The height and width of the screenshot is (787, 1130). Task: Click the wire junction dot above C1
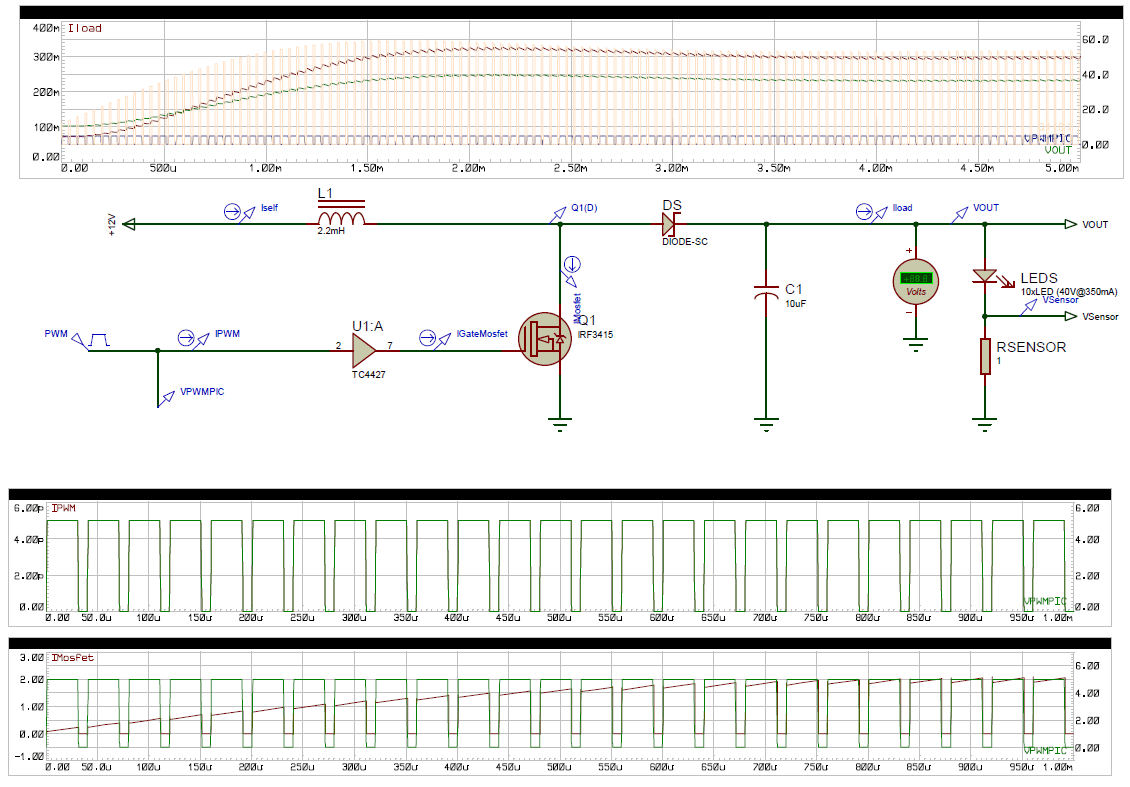point(766,224)
